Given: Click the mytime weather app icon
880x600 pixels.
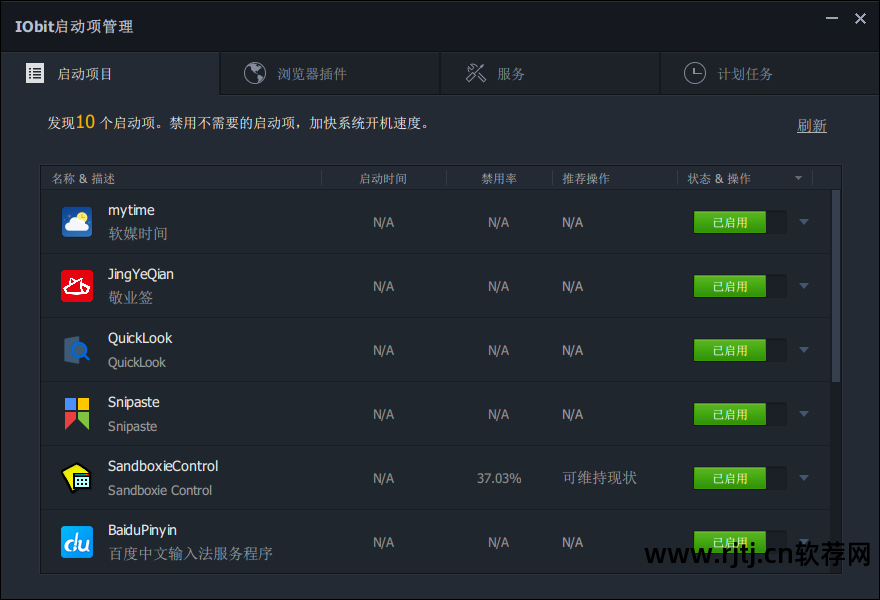Looking at the screenshot, I should 77,221.
